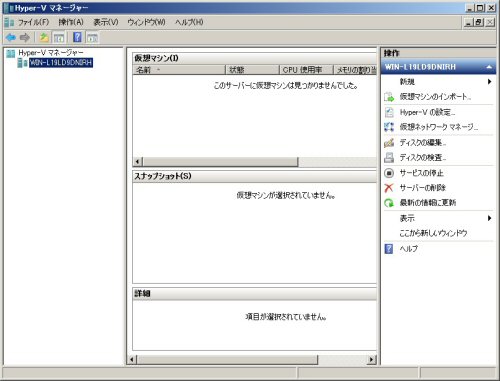
Task: Toggle the console tree pane toolbar icon
Action: 59,38
